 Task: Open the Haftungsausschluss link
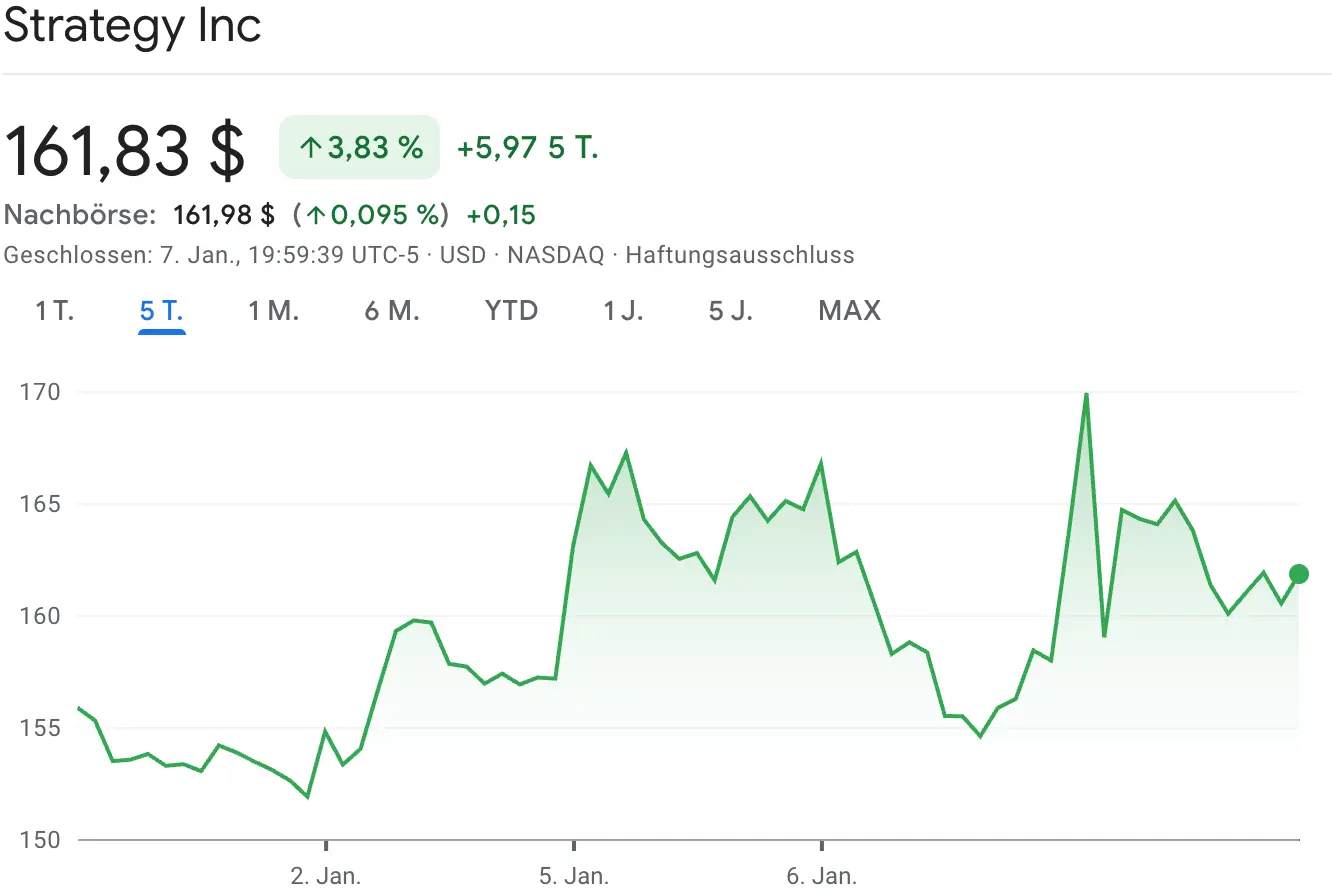coord(740,255)
